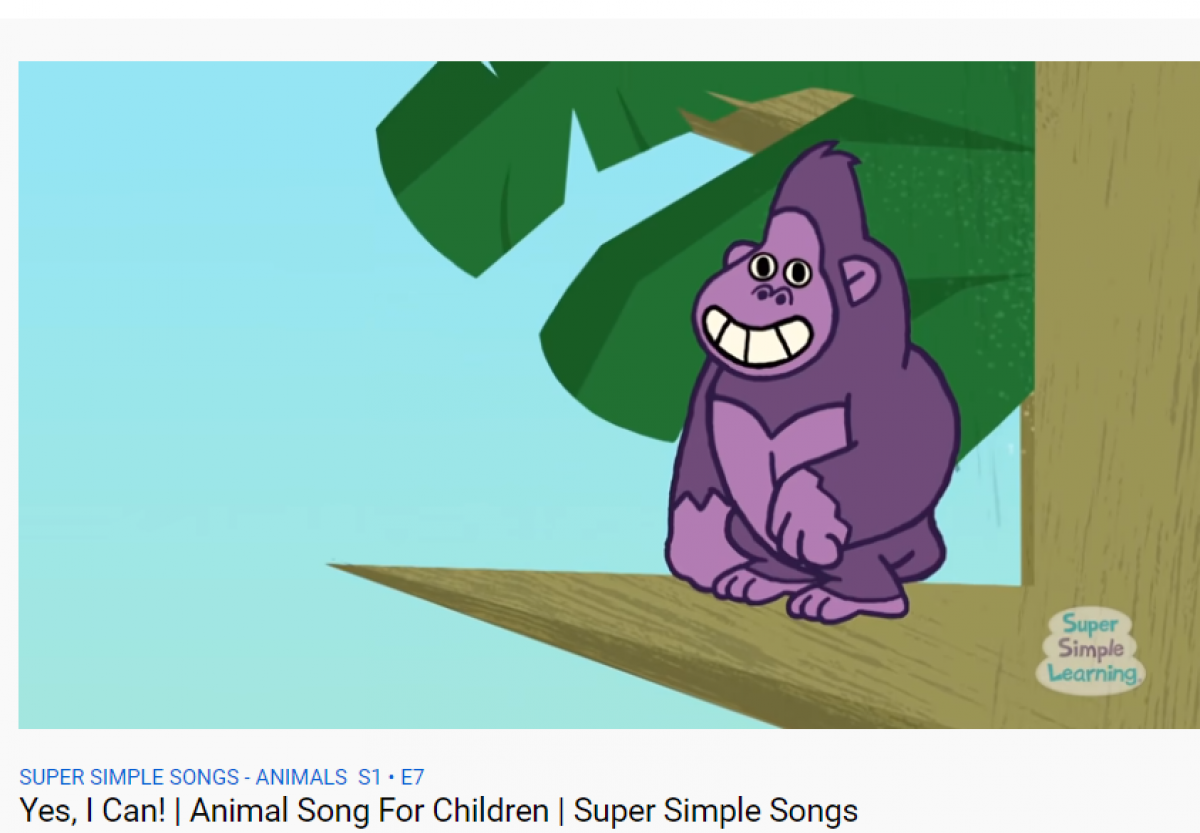Click the video title "Yes, I Can!"

coord(92,810)
